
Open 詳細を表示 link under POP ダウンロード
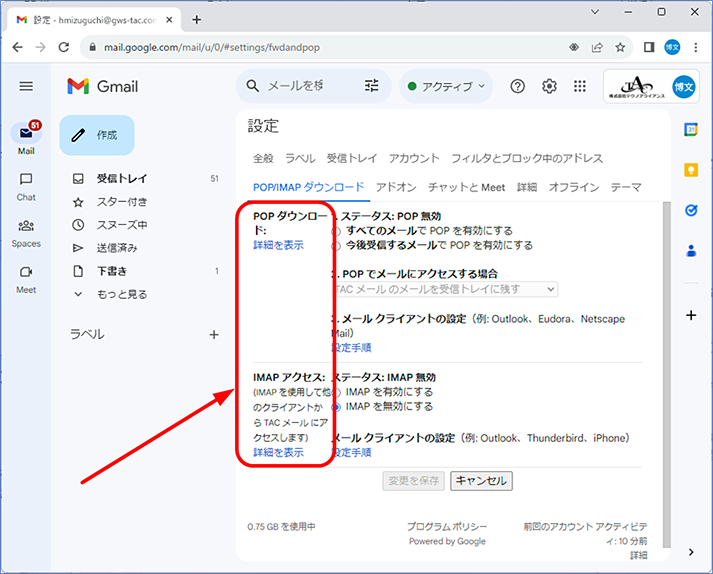(x=278, y=245)
